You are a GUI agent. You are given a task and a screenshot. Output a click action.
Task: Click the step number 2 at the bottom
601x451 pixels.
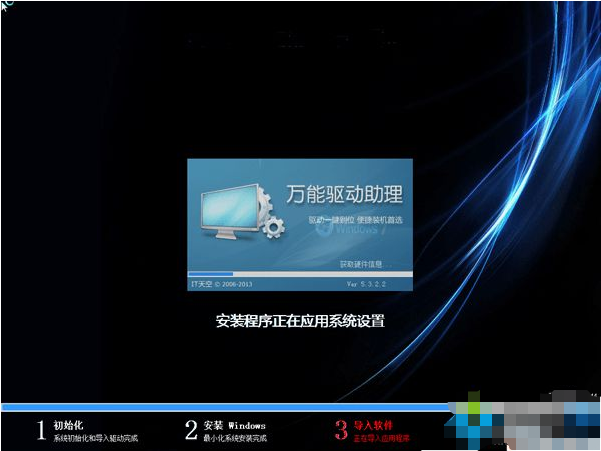pyautogui.click(x=191, y=430)
